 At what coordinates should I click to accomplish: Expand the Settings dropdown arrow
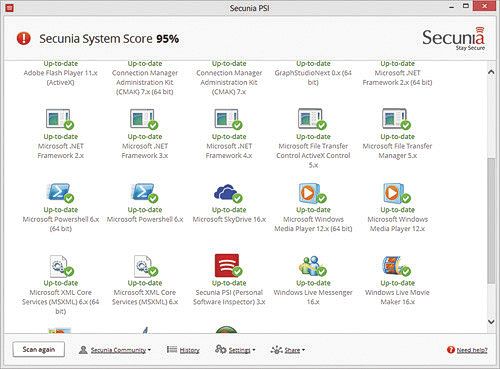(254, 350)
